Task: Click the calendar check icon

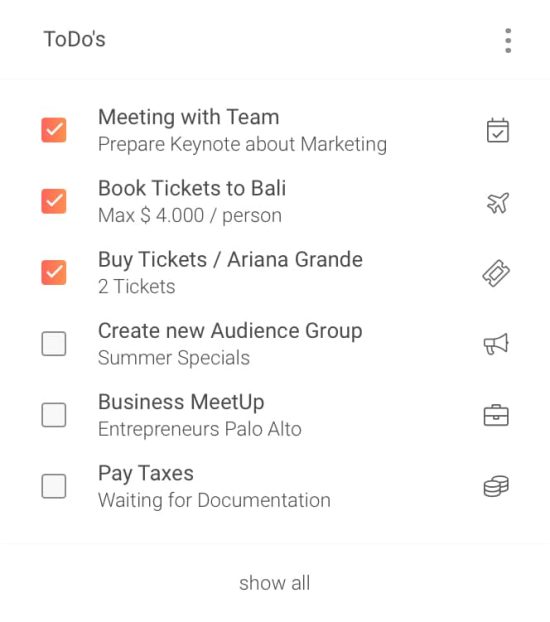Action: (498, 130)
